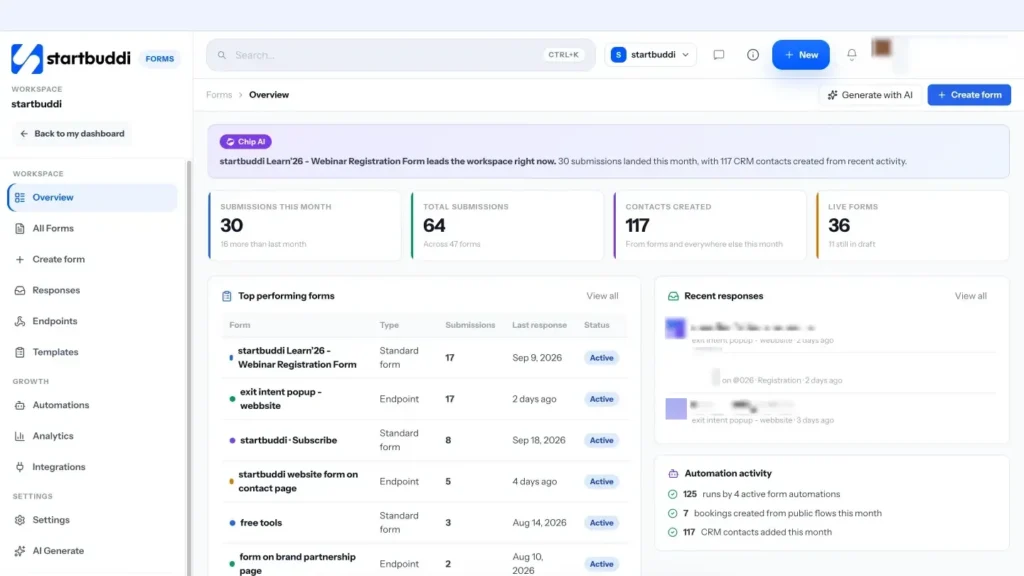The image size is (1024, 576).
Task: Open notifications bell icon
Action: [852, 55]
